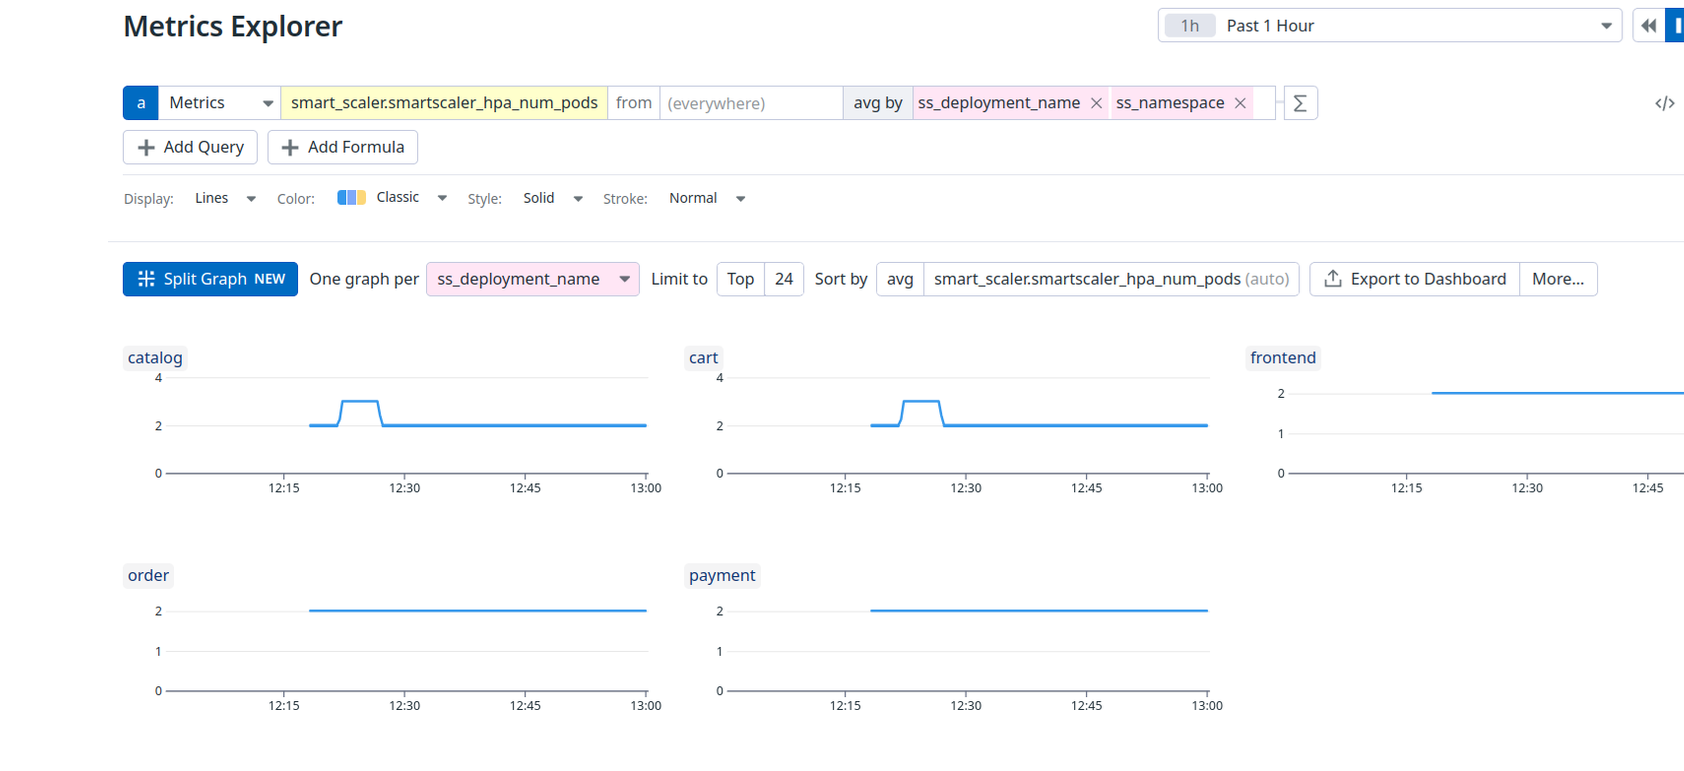Open the Stroke Normal dropdown
The height and width of the screenshot is (771, 1684).
(x=707, y=198)
